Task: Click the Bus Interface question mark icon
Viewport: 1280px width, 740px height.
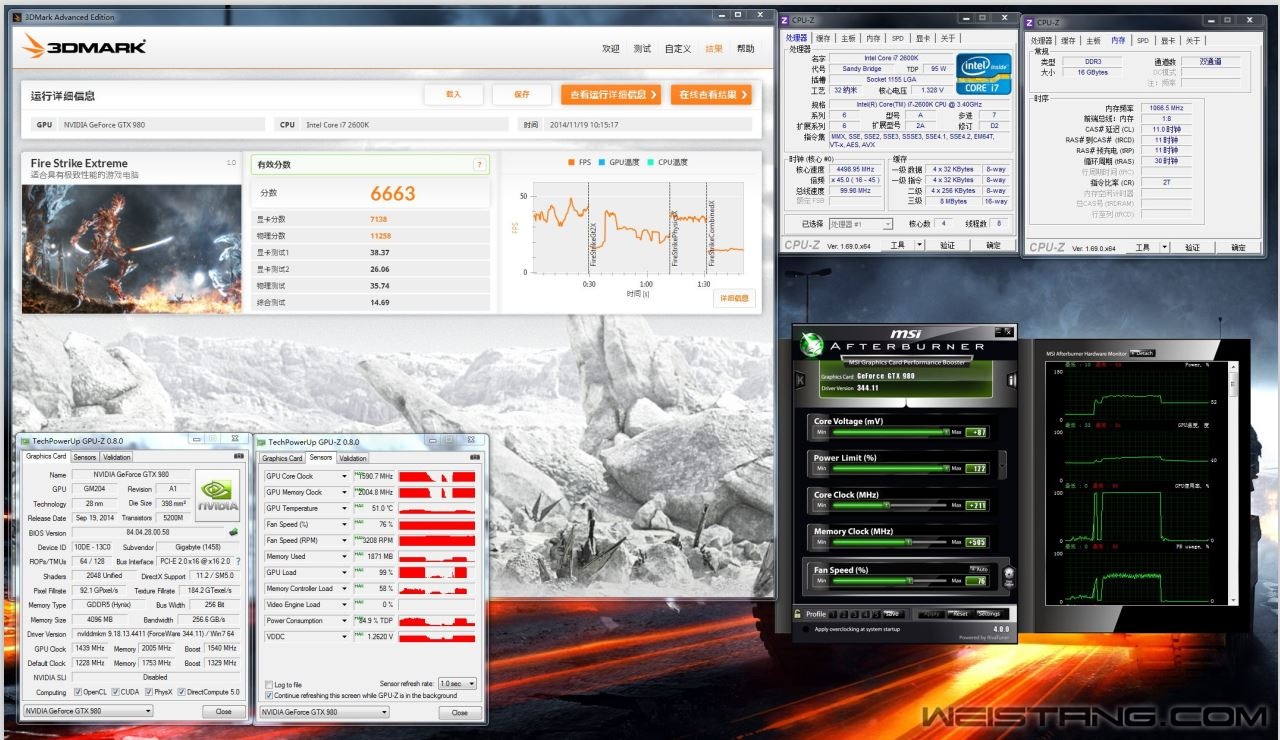Action: [x=238, y=562]
